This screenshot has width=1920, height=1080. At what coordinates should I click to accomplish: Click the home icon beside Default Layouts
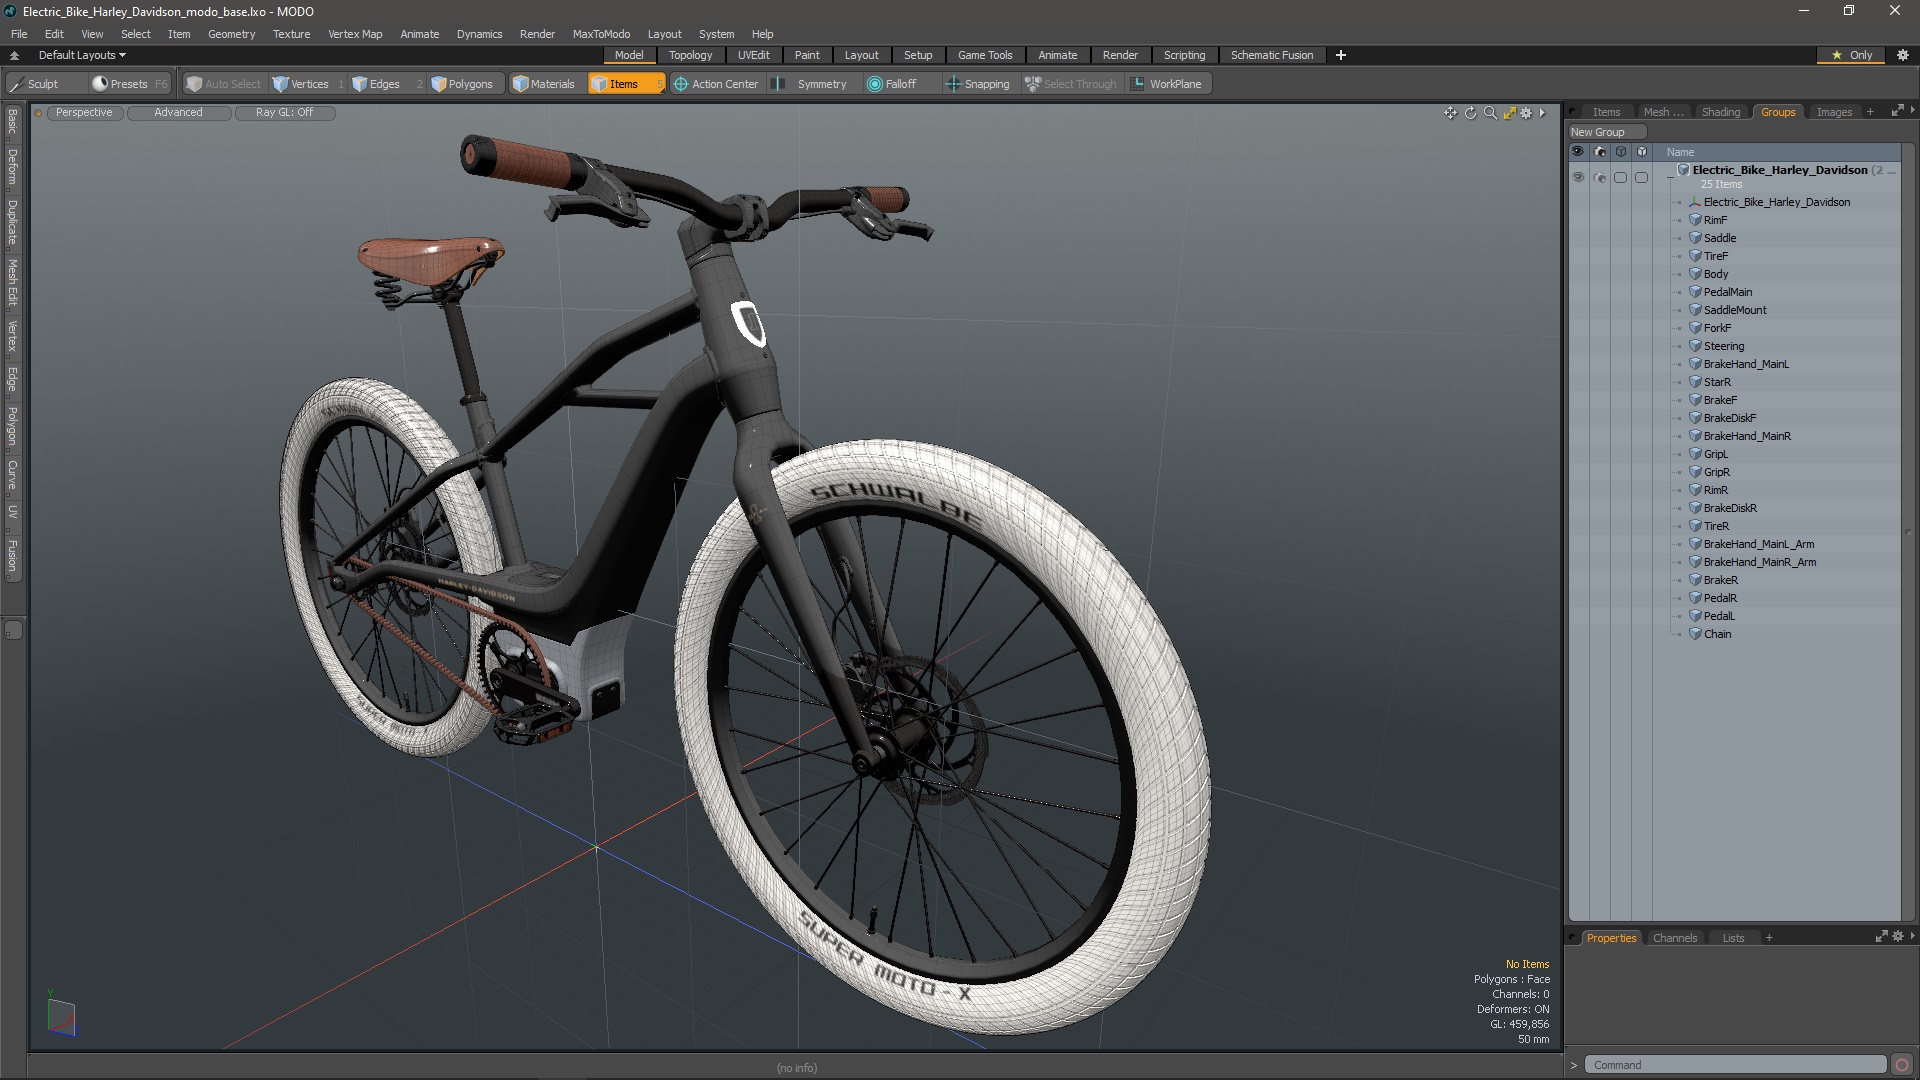click(x=14, y=55)
